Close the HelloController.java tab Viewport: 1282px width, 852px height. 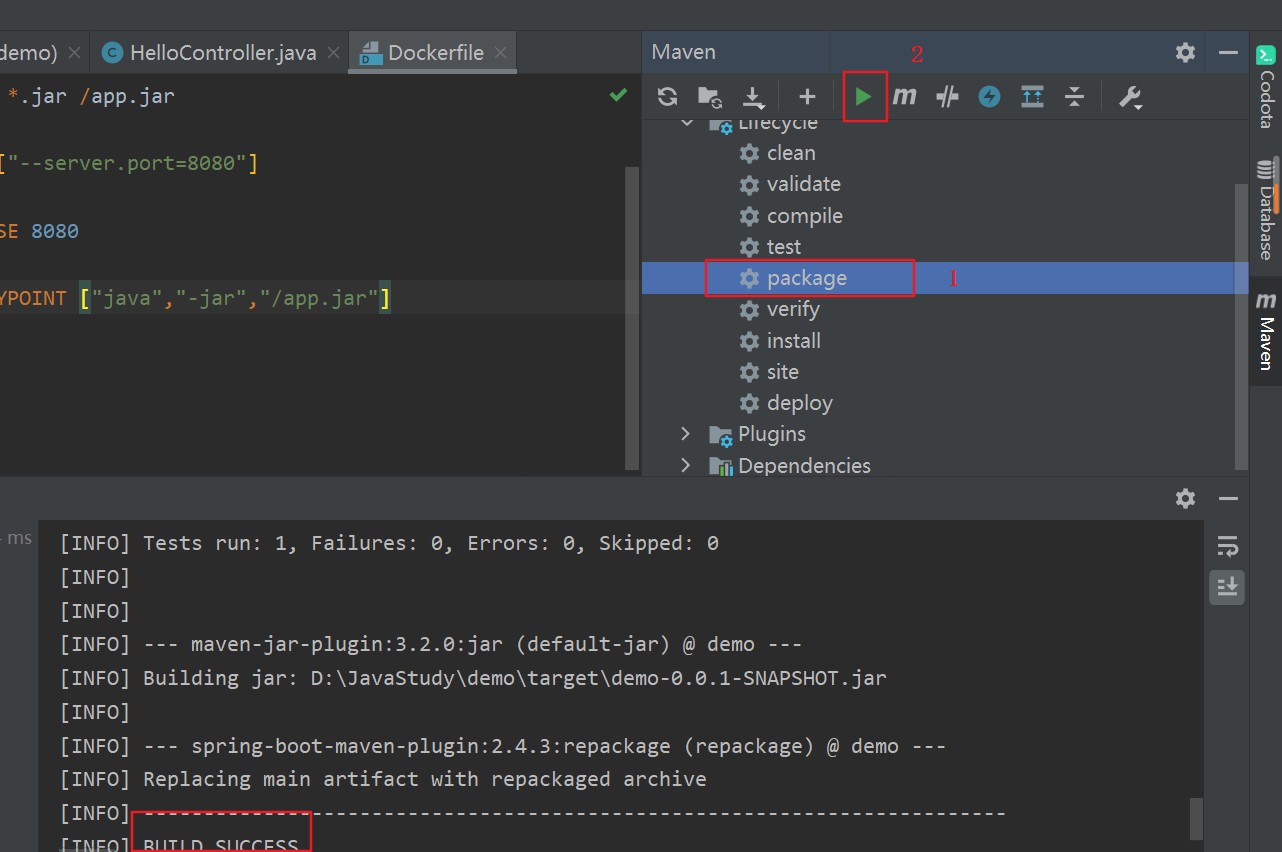(x=334, y=53)
